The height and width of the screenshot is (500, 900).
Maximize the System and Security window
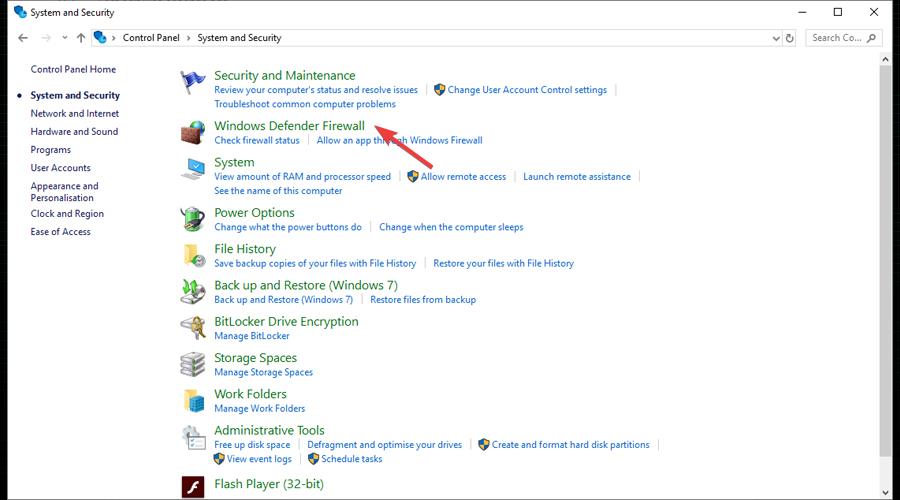(838, 12)
